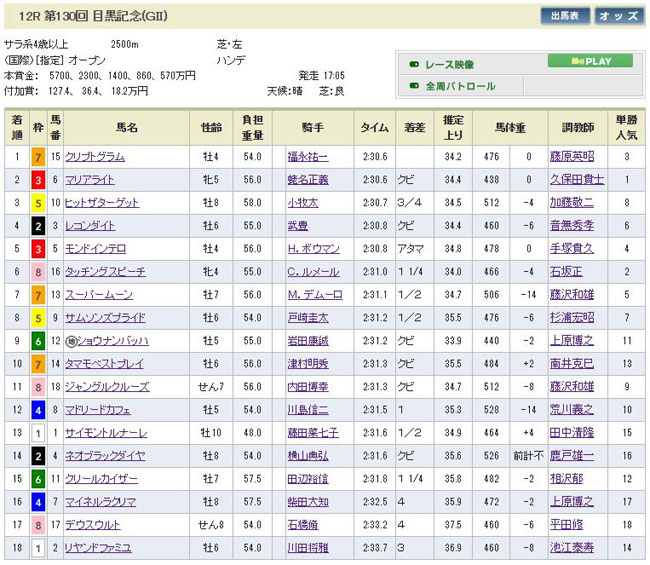650x565 pixels.
Task: Click the green icon beside 全周パトロール
Action: [x=414, y=86]
